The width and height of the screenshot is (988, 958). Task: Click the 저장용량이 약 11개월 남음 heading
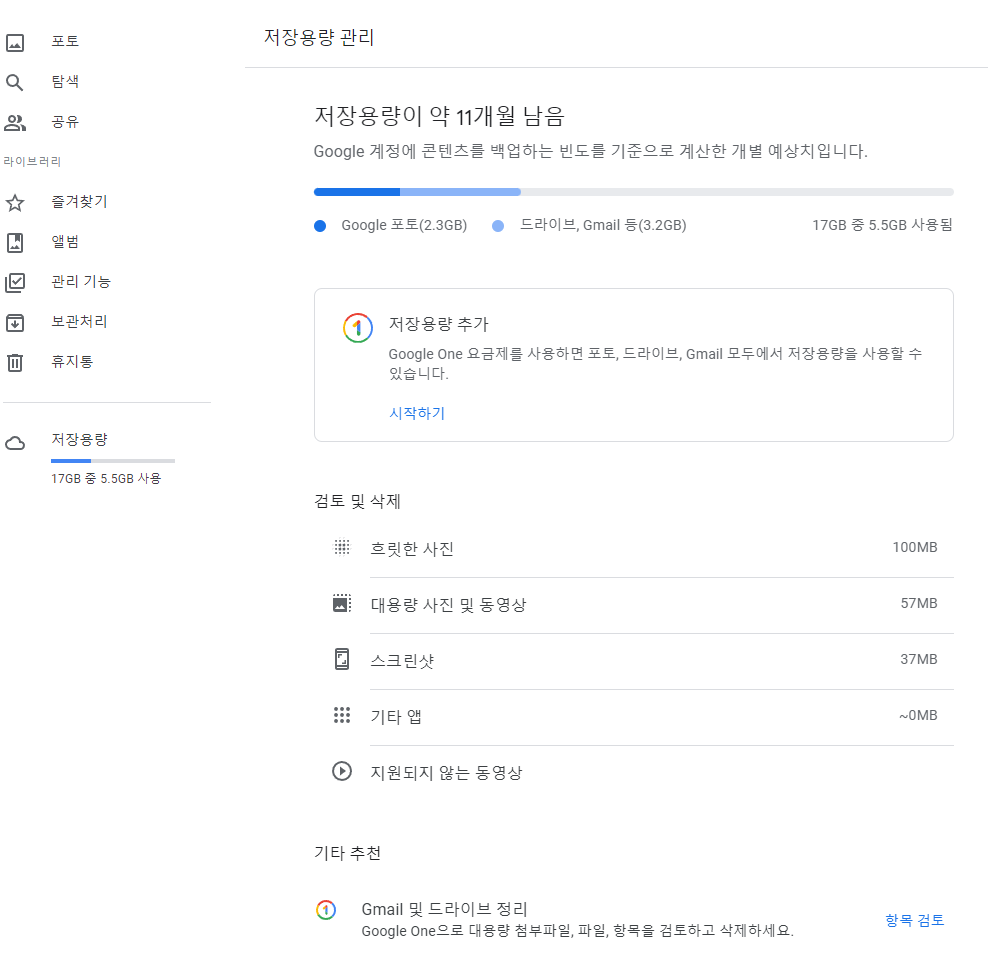439,116
